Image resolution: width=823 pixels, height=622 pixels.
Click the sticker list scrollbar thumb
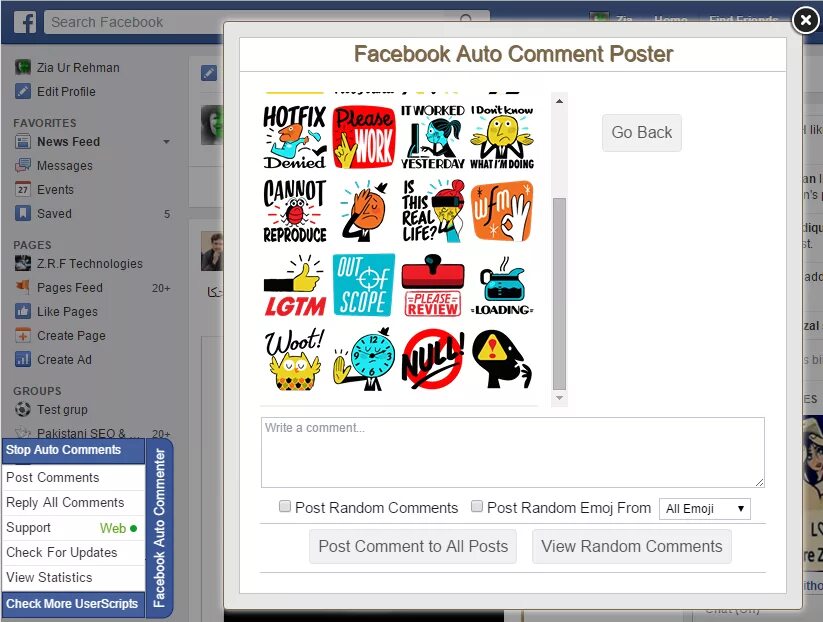click(560, 294)
